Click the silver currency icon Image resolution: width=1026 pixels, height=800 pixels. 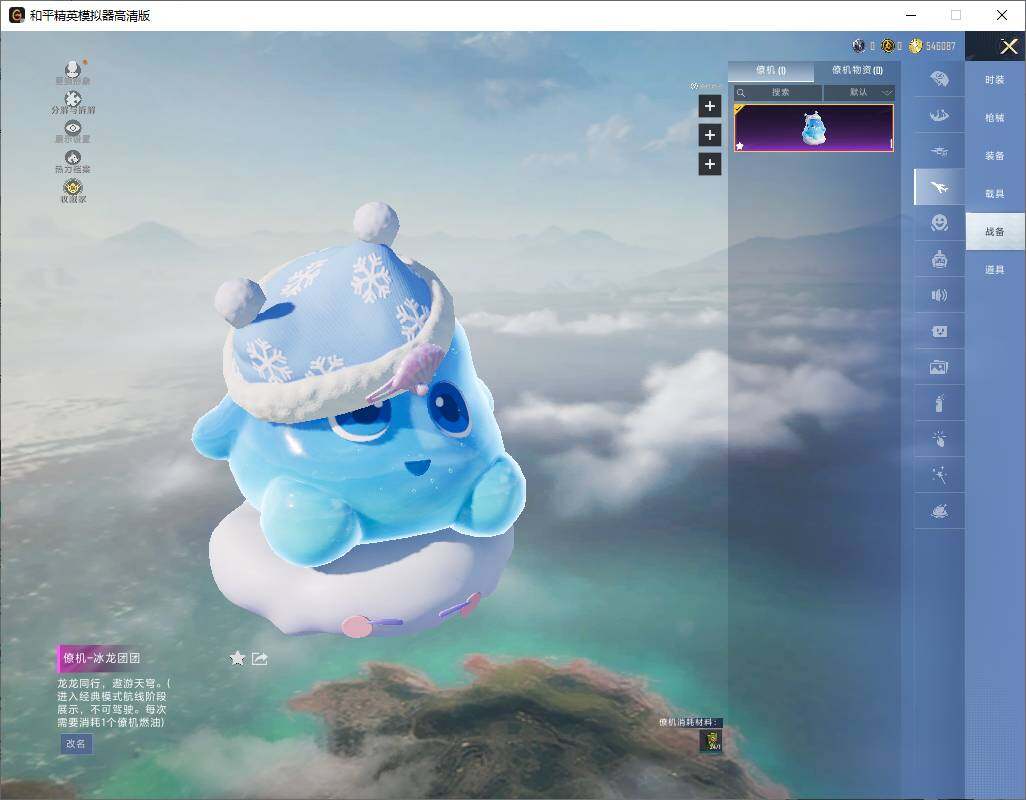click(x=859, y=46)
